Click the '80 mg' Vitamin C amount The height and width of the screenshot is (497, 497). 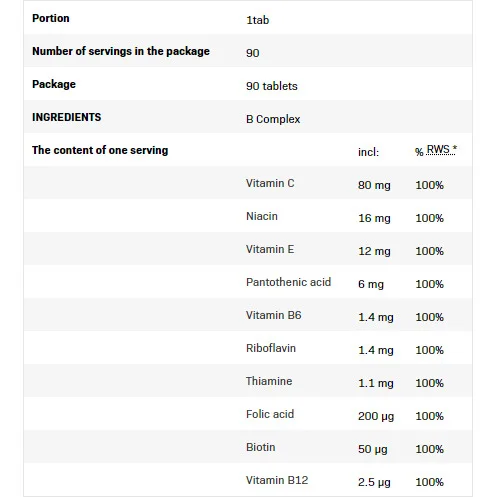point(374,185)
